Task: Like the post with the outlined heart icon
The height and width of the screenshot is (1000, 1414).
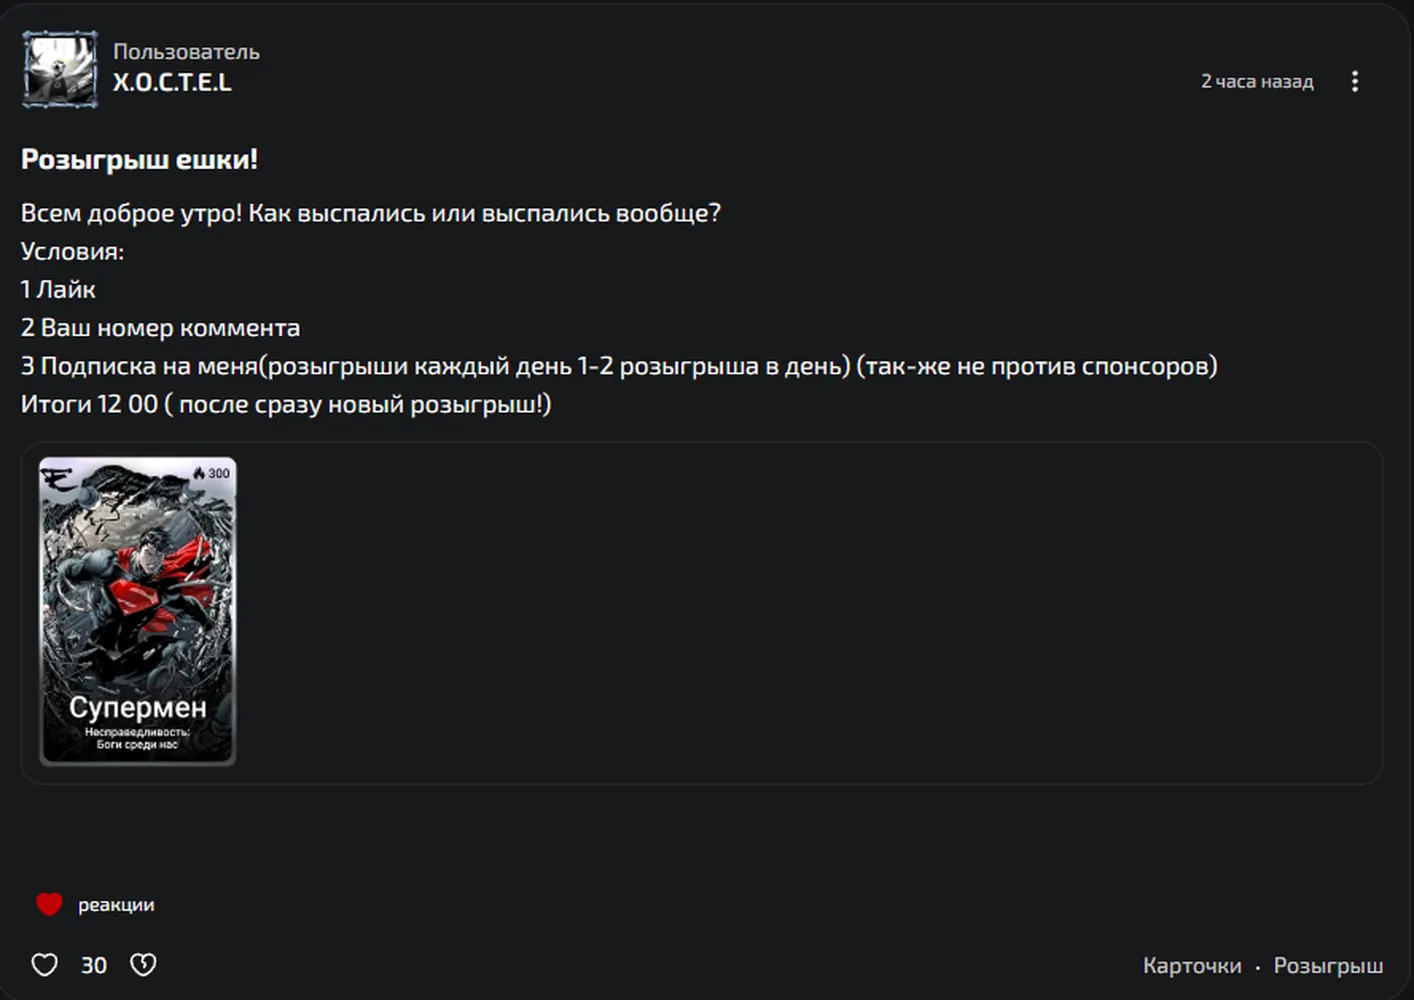Action: [44, 964]
